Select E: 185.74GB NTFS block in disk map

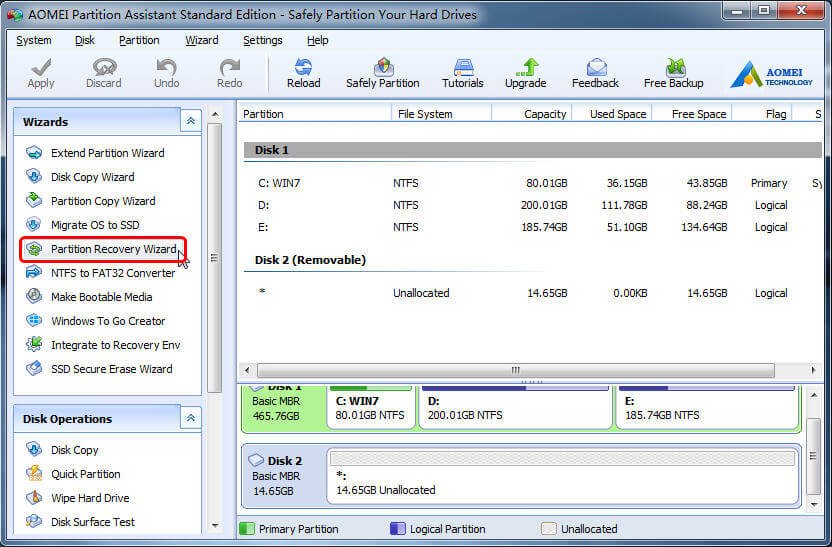708,407
